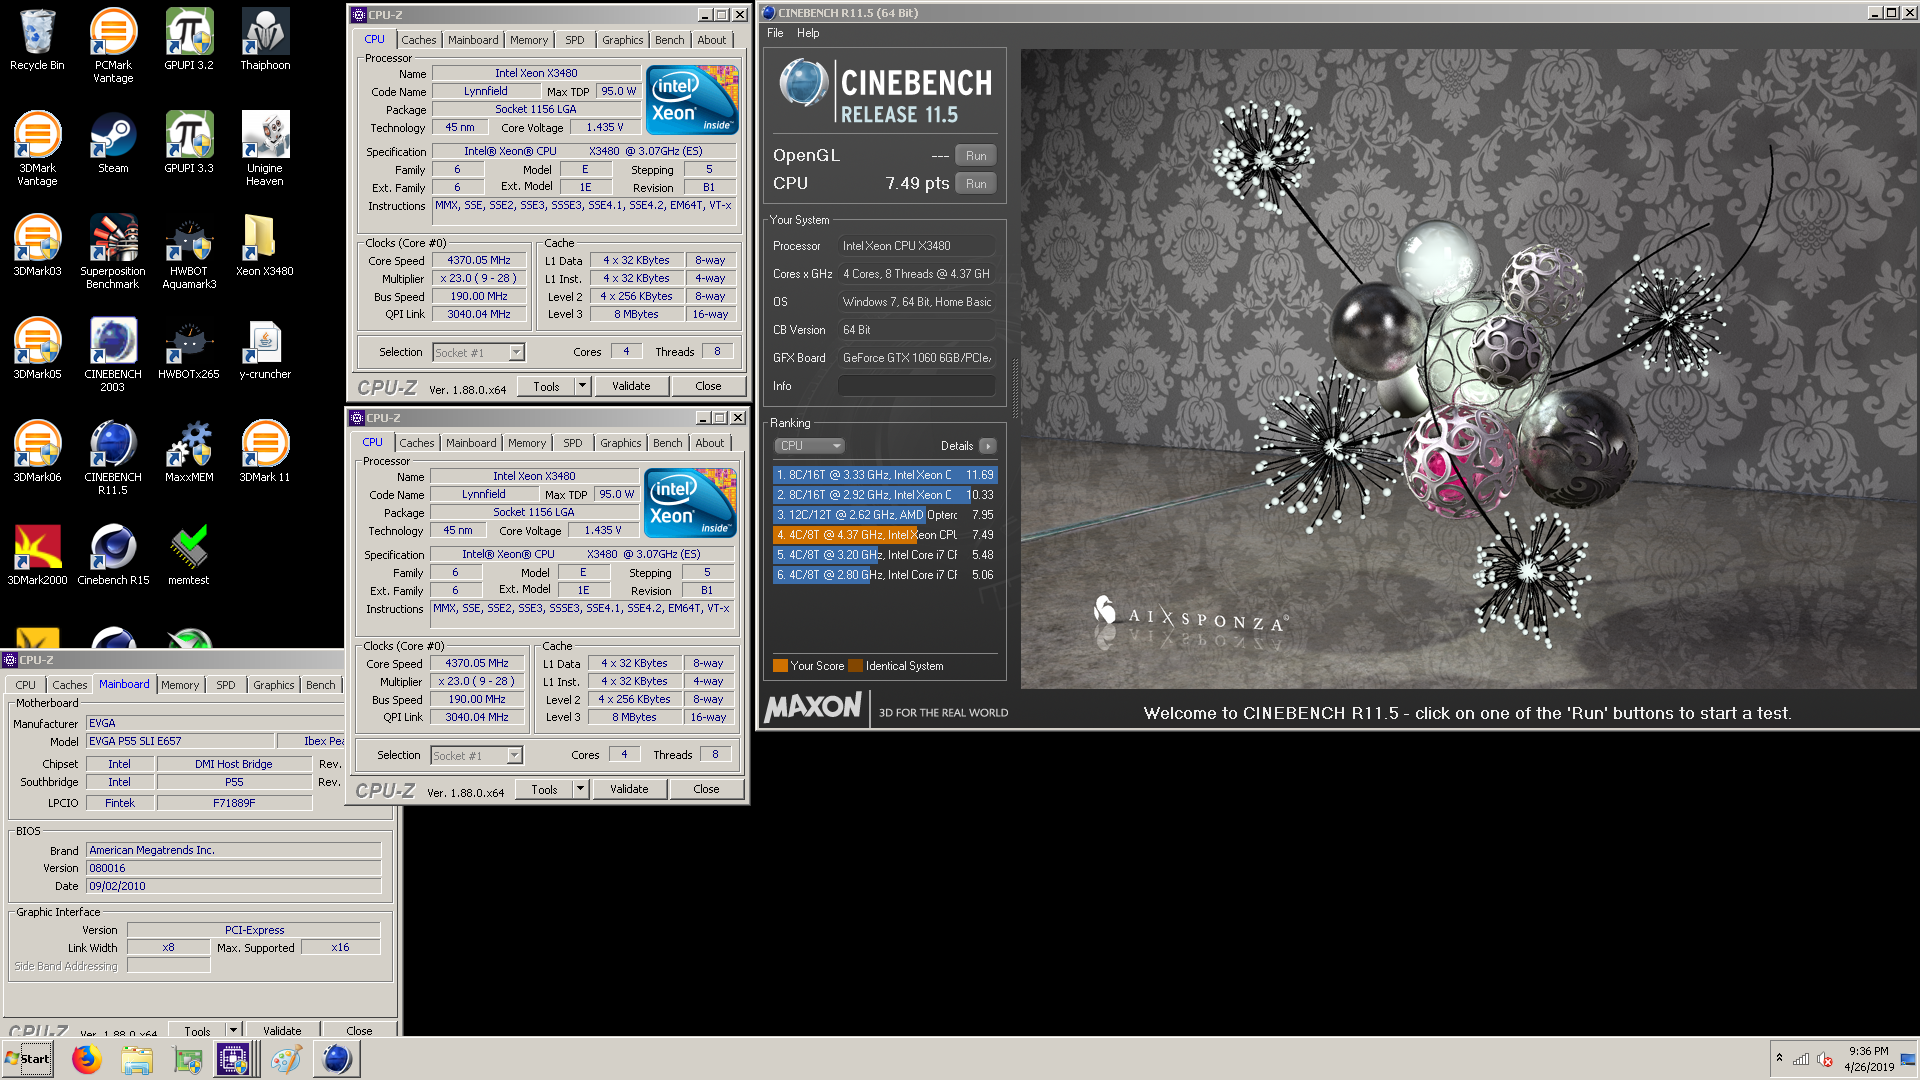Viewport: 1920px width, 1080px height.
Task: Click Close button in middle CPU-Z window
Action: (x=706, y=789)
